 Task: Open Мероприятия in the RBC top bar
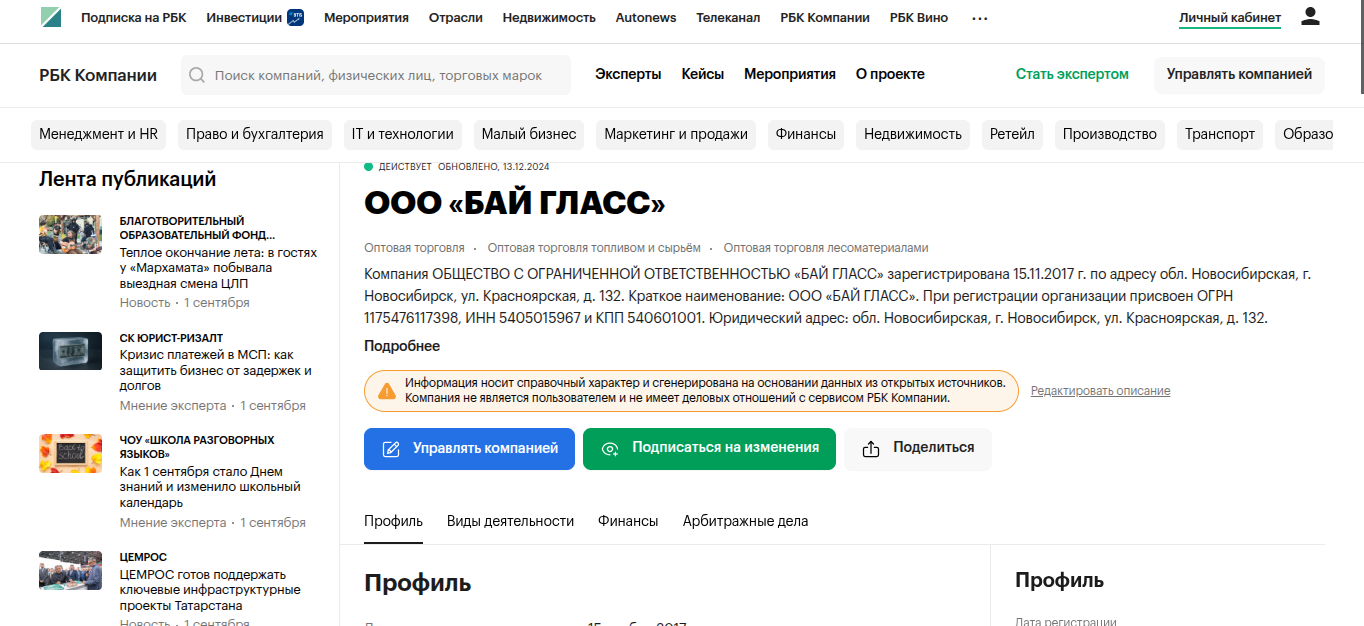pos(366,18)
